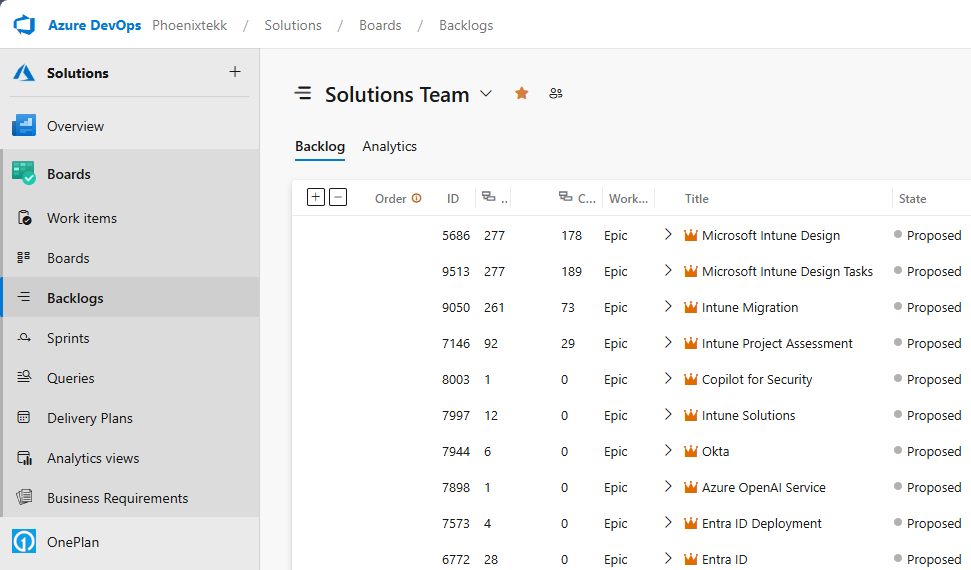Expand the Microsoft Intune Design epic
The height and width of the screenshot is (570, 971).
tap(668, 235)
